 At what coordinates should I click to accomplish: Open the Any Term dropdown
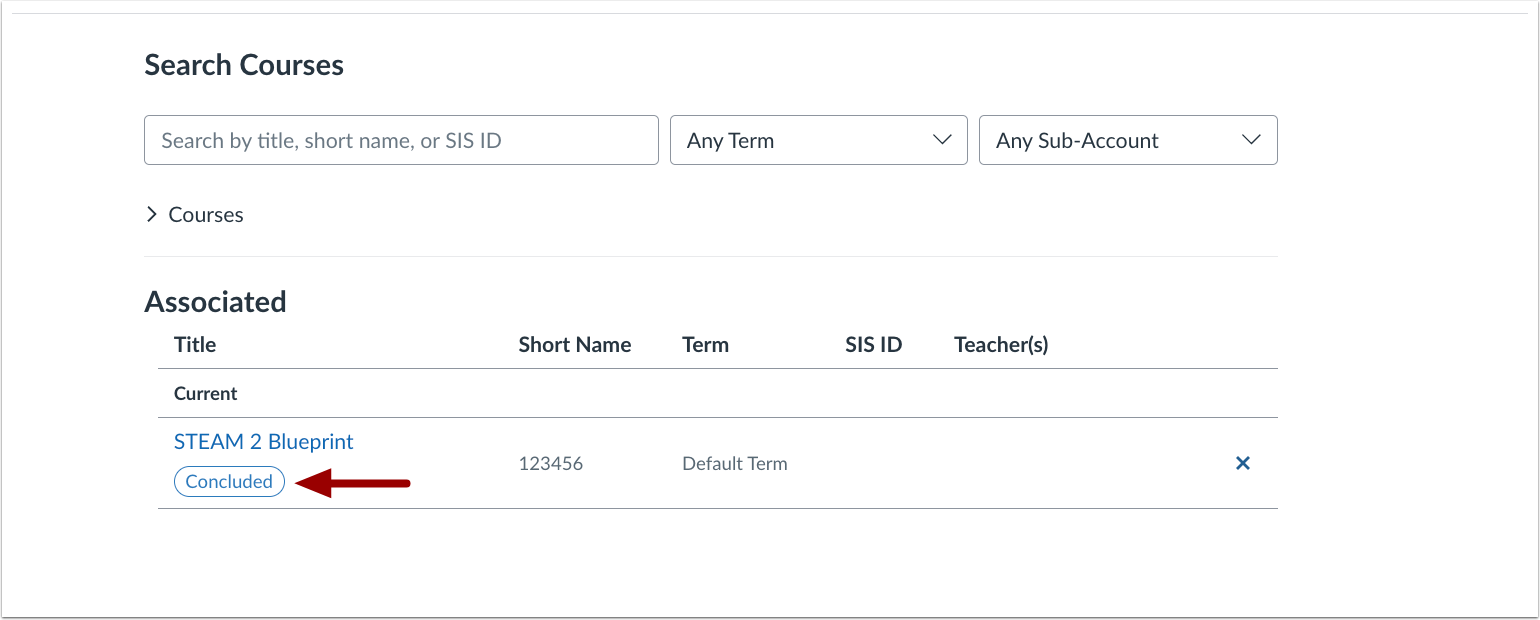[x=818, y=140]
